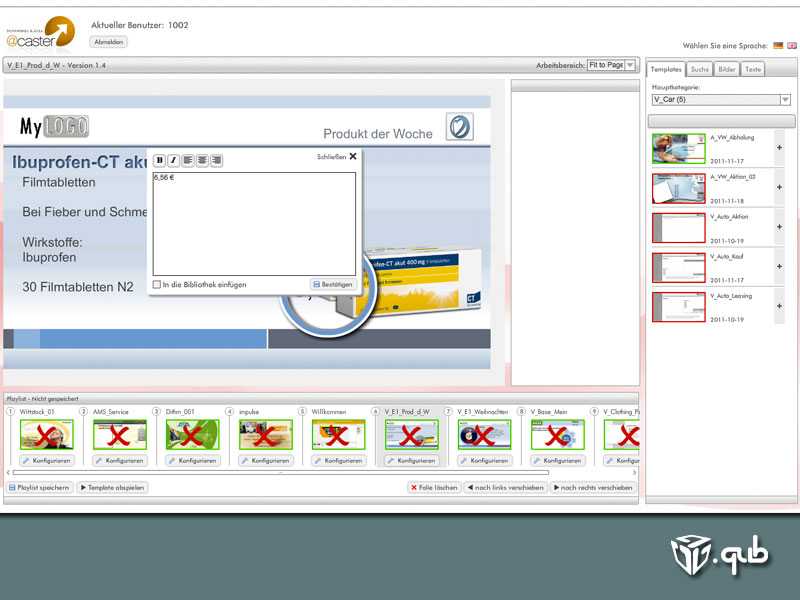Screen dimensions: 800x600
Task: Select Dithm_001 playlist thumbnail
Action: click(x=192, y=435)
